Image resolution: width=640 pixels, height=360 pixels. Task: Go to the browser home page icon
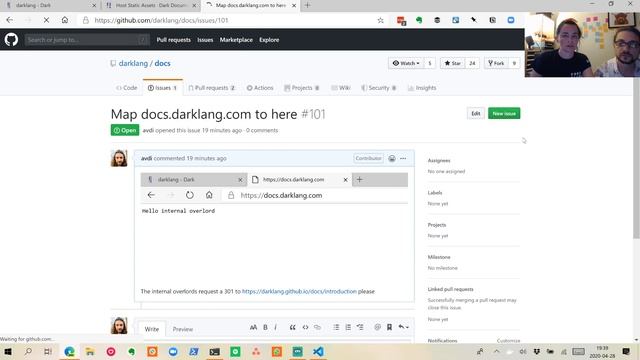[64, 20]
